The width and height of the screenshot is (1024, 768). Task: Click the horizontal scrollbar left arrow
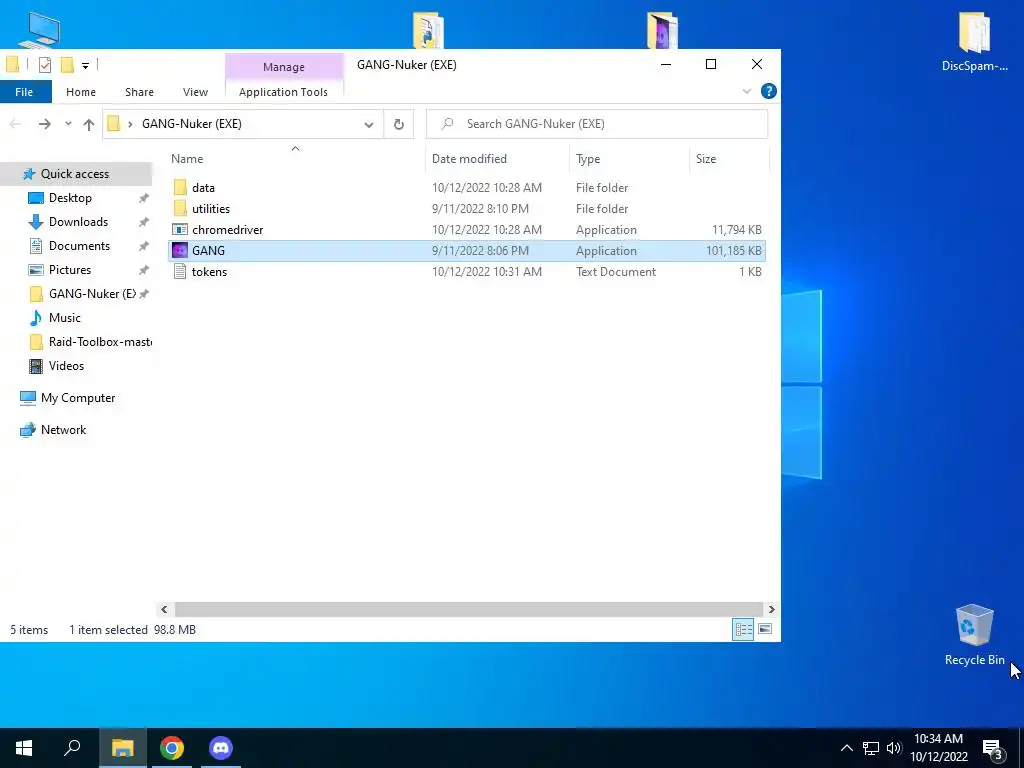[164, 609]
